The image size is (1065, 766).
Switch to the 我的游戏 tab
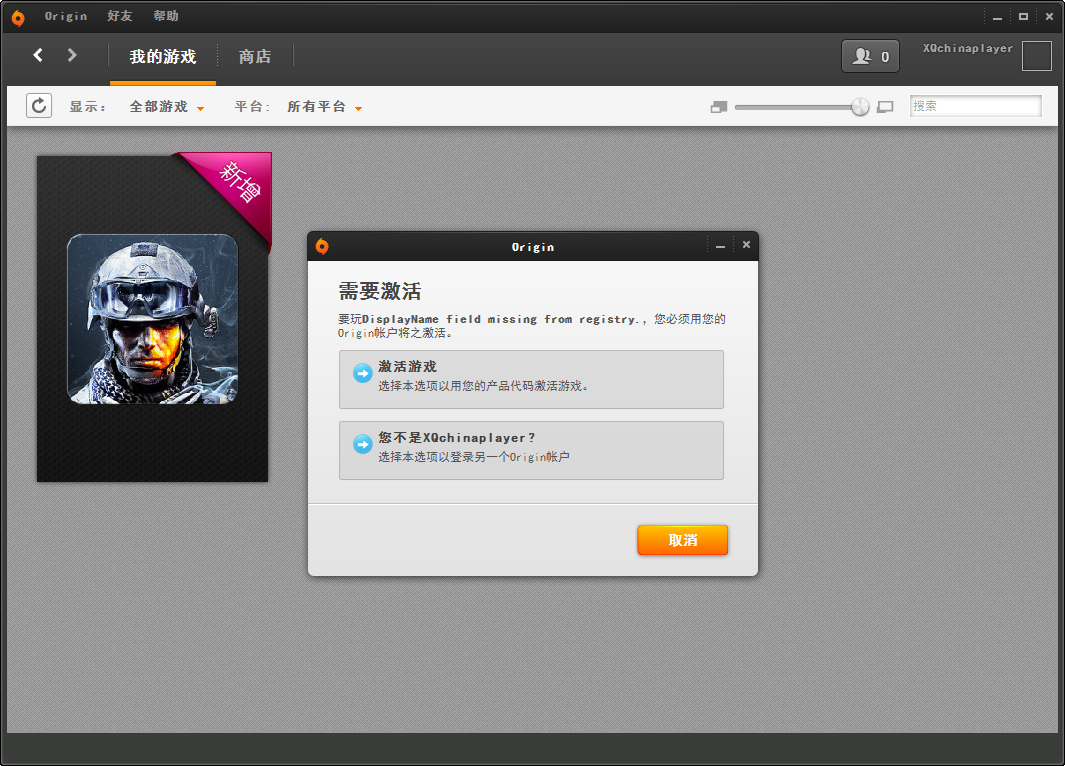coord(163,57)
